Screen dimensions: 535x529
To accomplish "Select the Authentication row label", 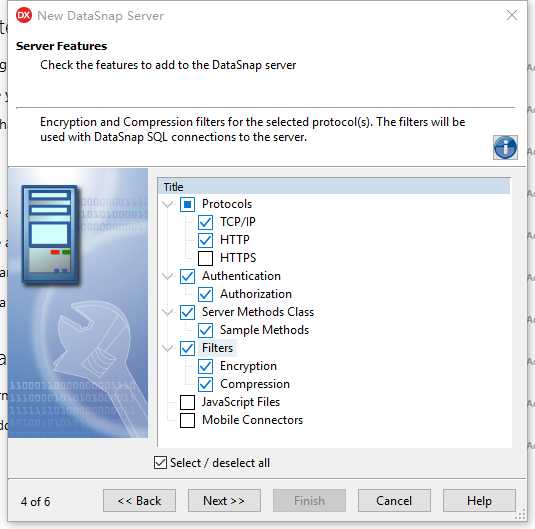I will 241,276.
